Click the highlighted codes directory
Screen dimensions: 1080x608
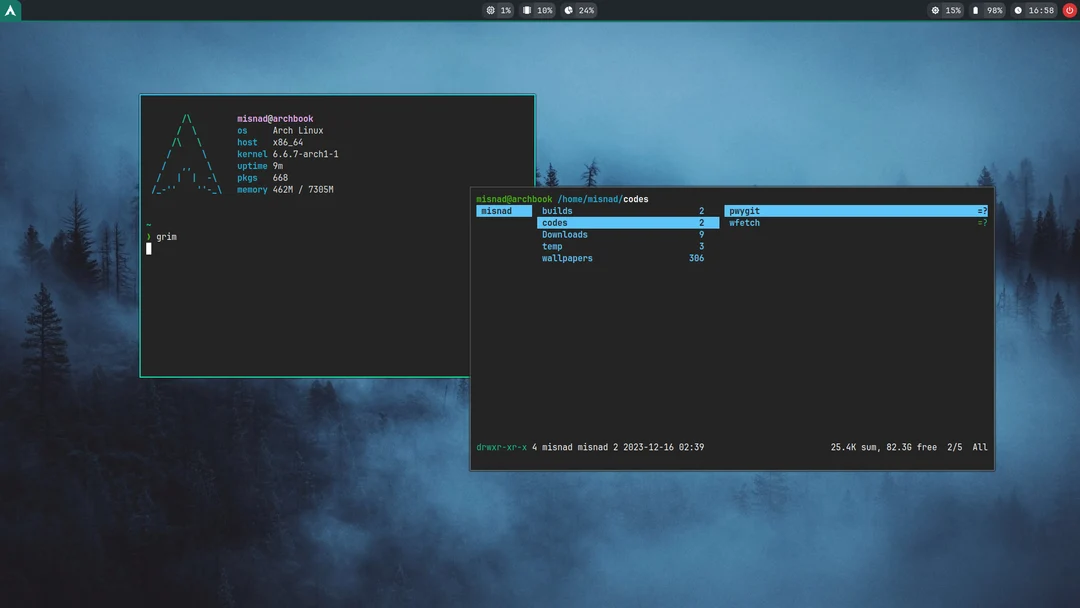click(x=555, y=222)
